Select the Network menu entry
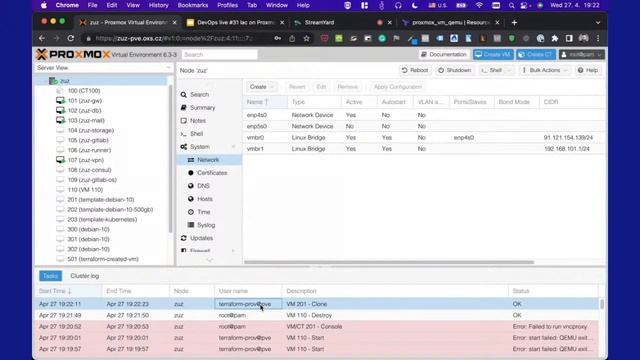 208,160
